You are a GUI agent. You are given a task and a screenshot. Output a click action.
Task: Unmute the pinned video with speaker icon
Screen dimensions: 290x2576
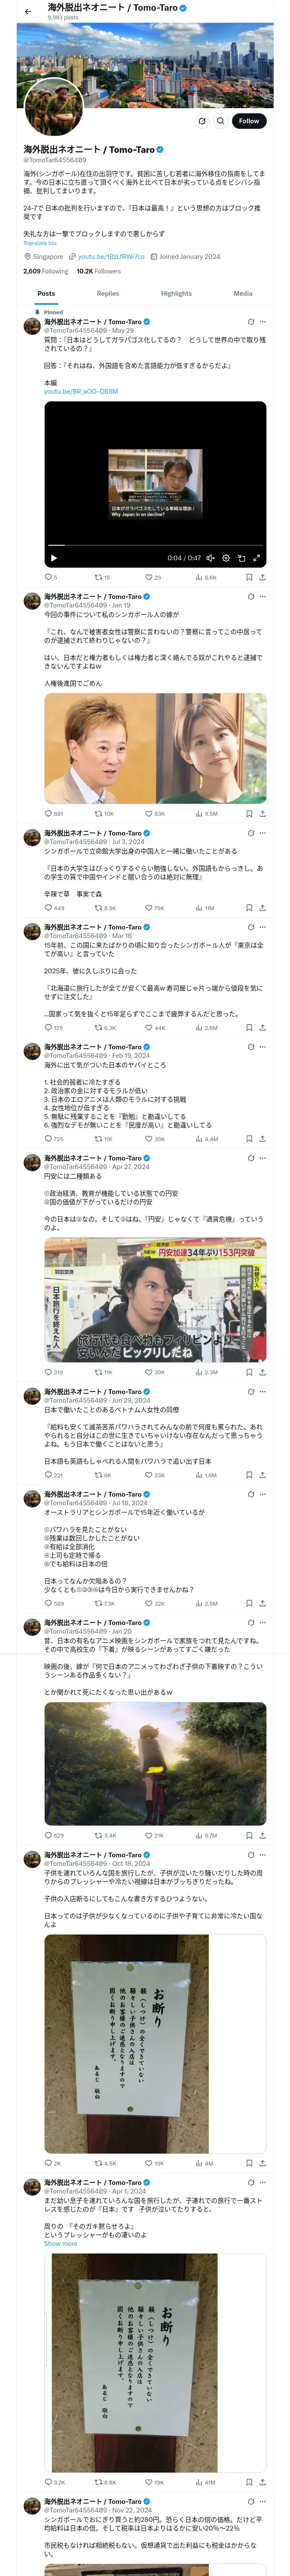(210, 558)
